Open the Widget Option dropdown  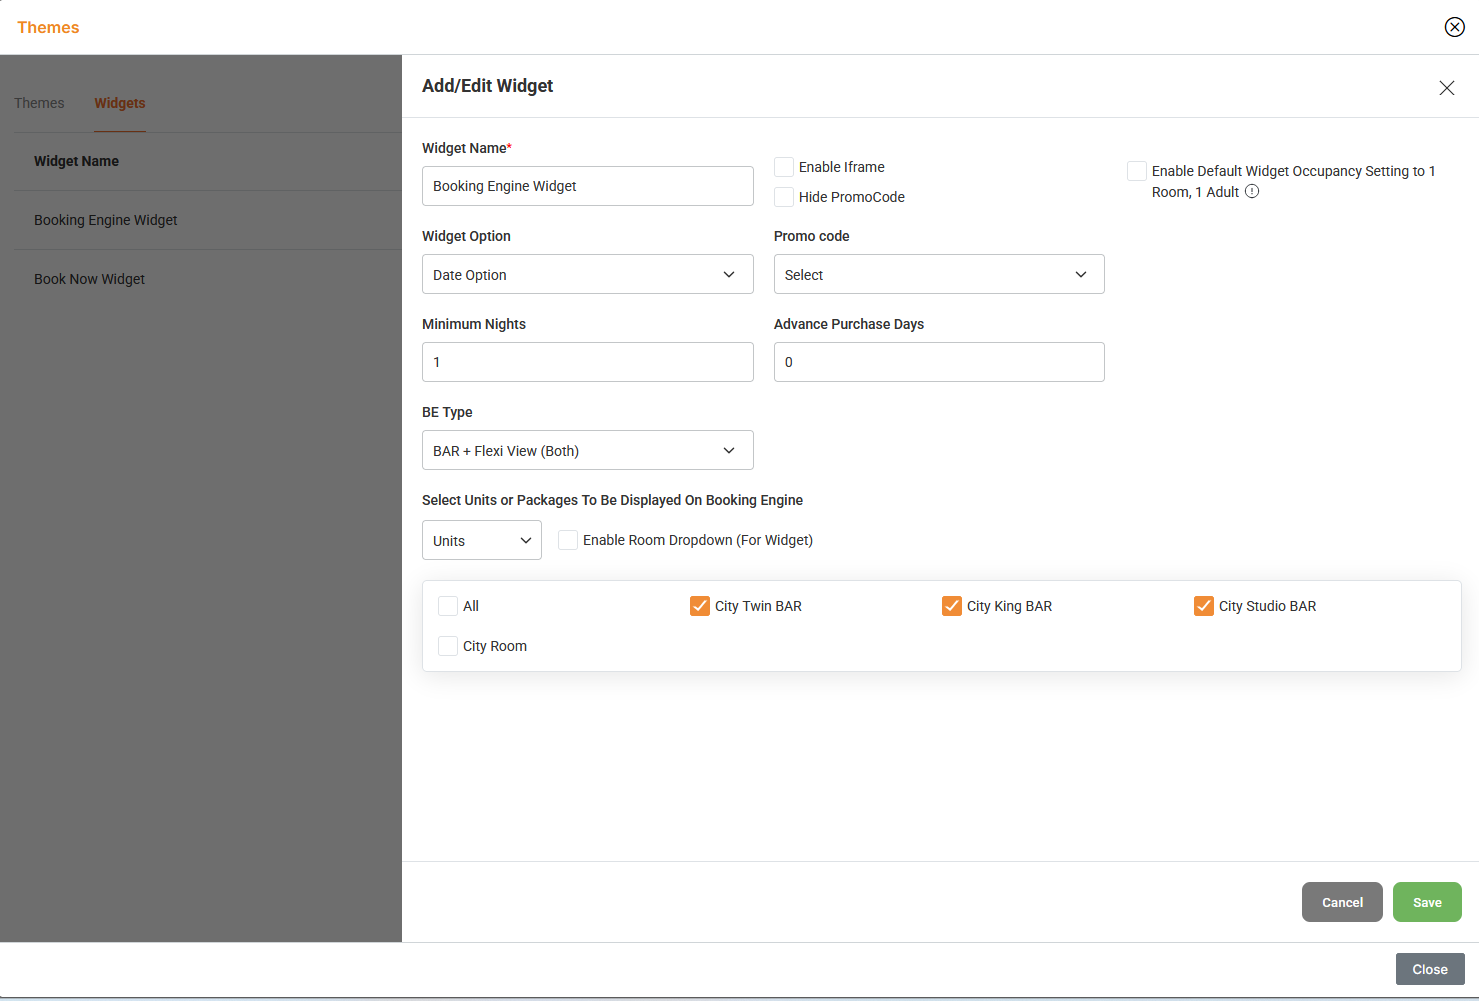(587, 274)
